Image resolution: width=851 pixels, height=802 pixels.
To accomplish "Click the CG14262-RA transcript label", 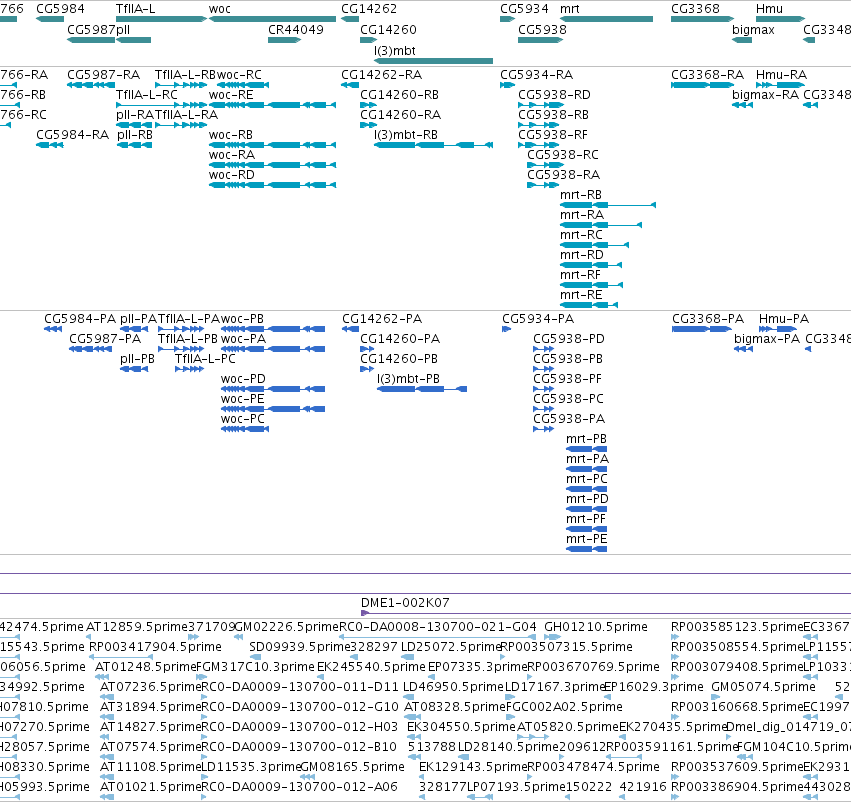I will [381, 74].
